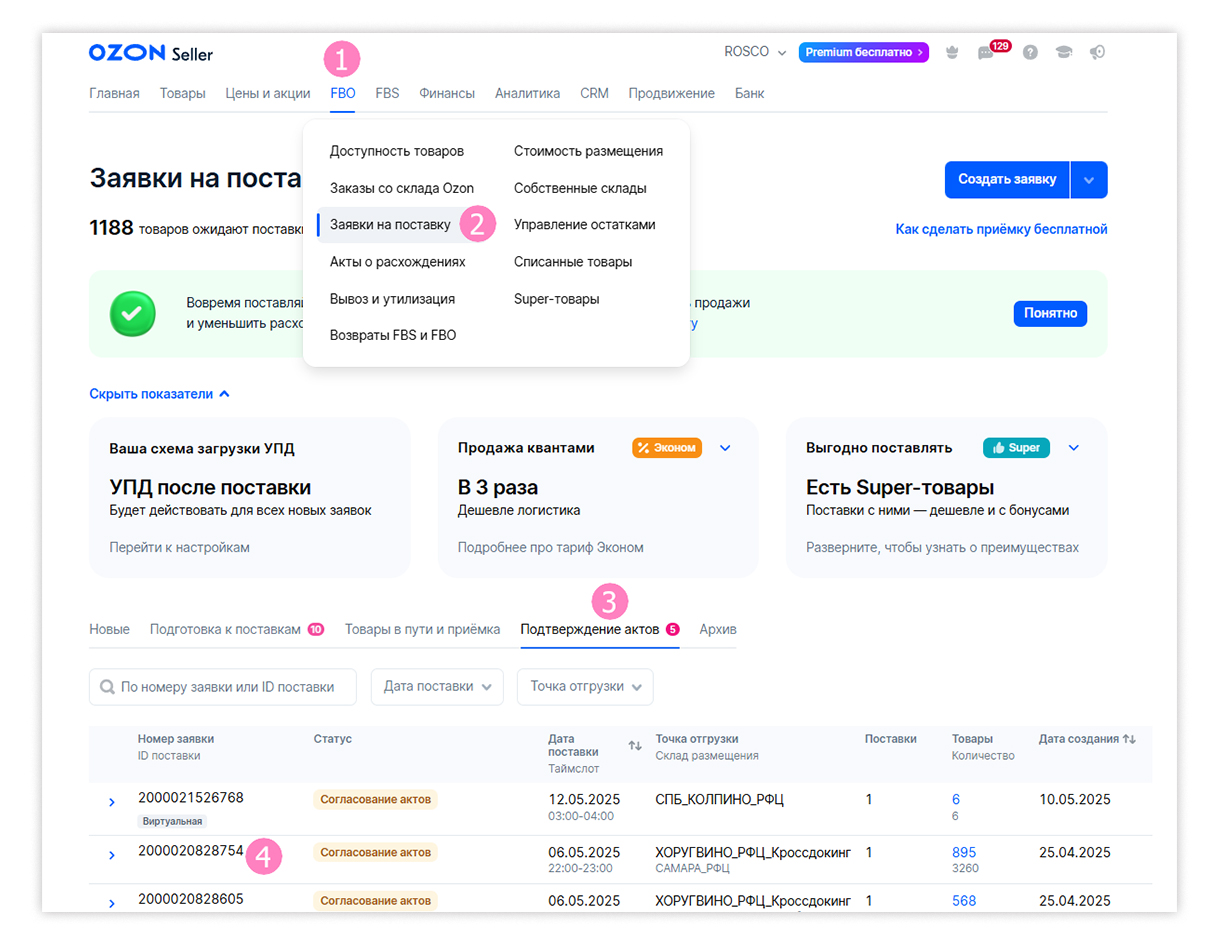Screen dimensions: 1219x945
Task: Switch to the Товары в пути и приёмка tab
Action: pos(422,629)
